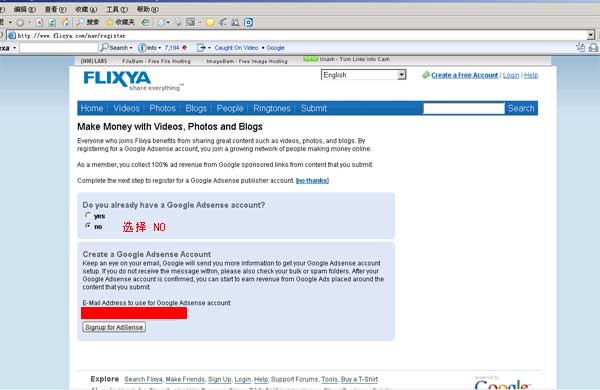
Task: Click the green globe icon beside 收藏夹
Action: [145, 22]
